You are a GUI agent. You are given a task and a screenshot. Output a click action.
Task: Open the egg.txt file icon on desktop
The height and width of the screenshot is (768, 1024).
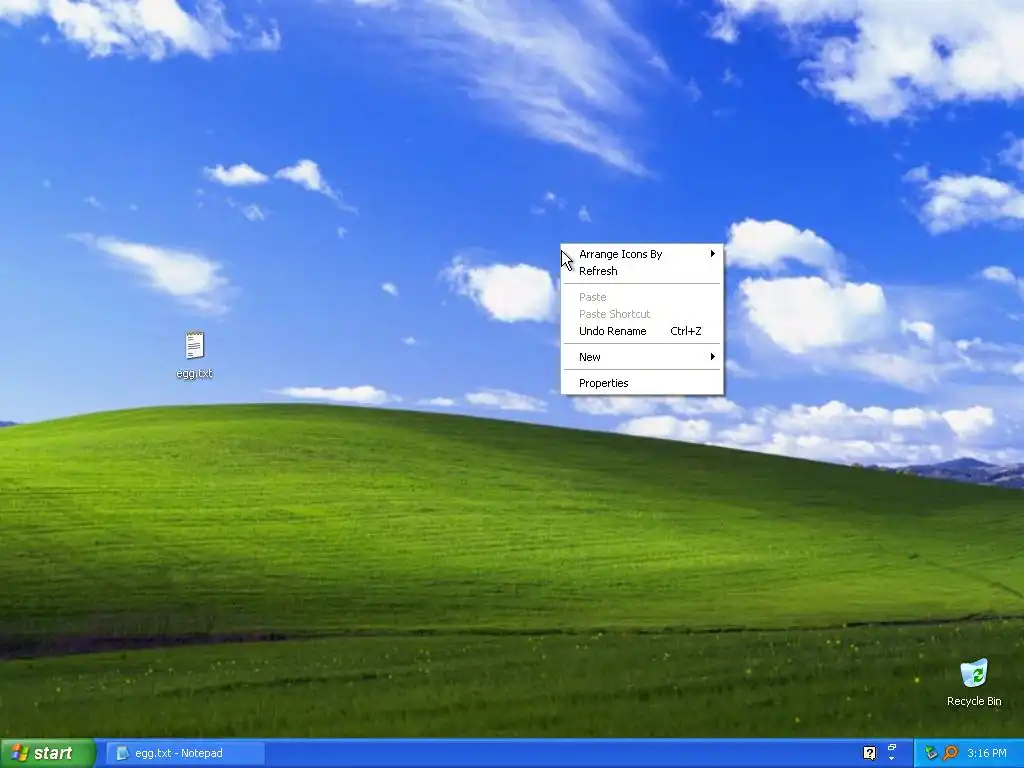[x=195, y=345]
